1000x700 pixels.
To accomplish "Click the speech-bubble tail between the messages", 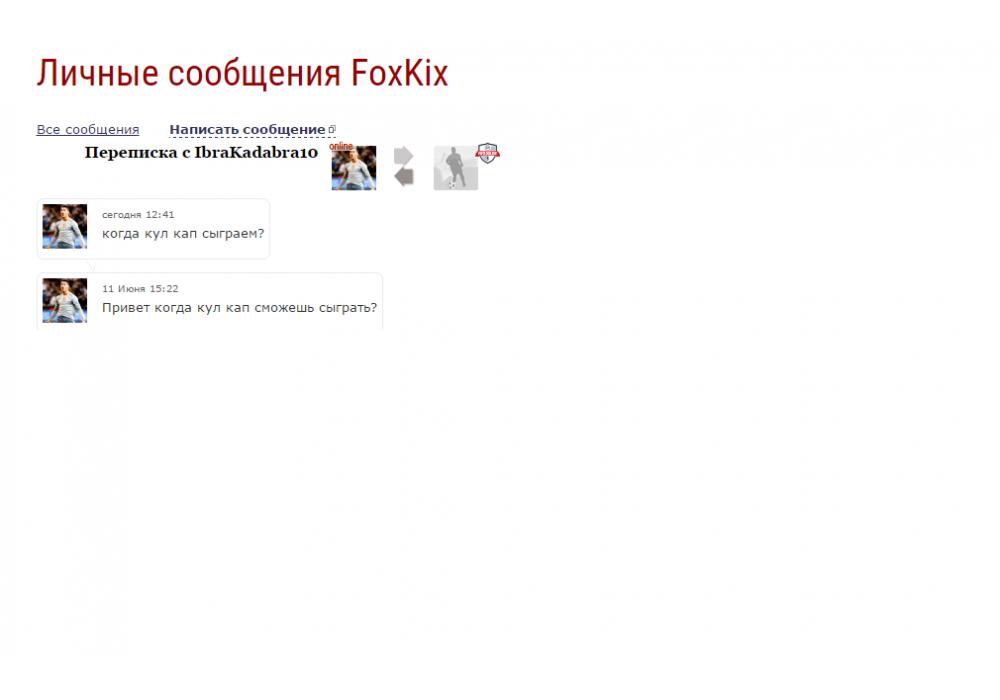I will tap(91, 266).
